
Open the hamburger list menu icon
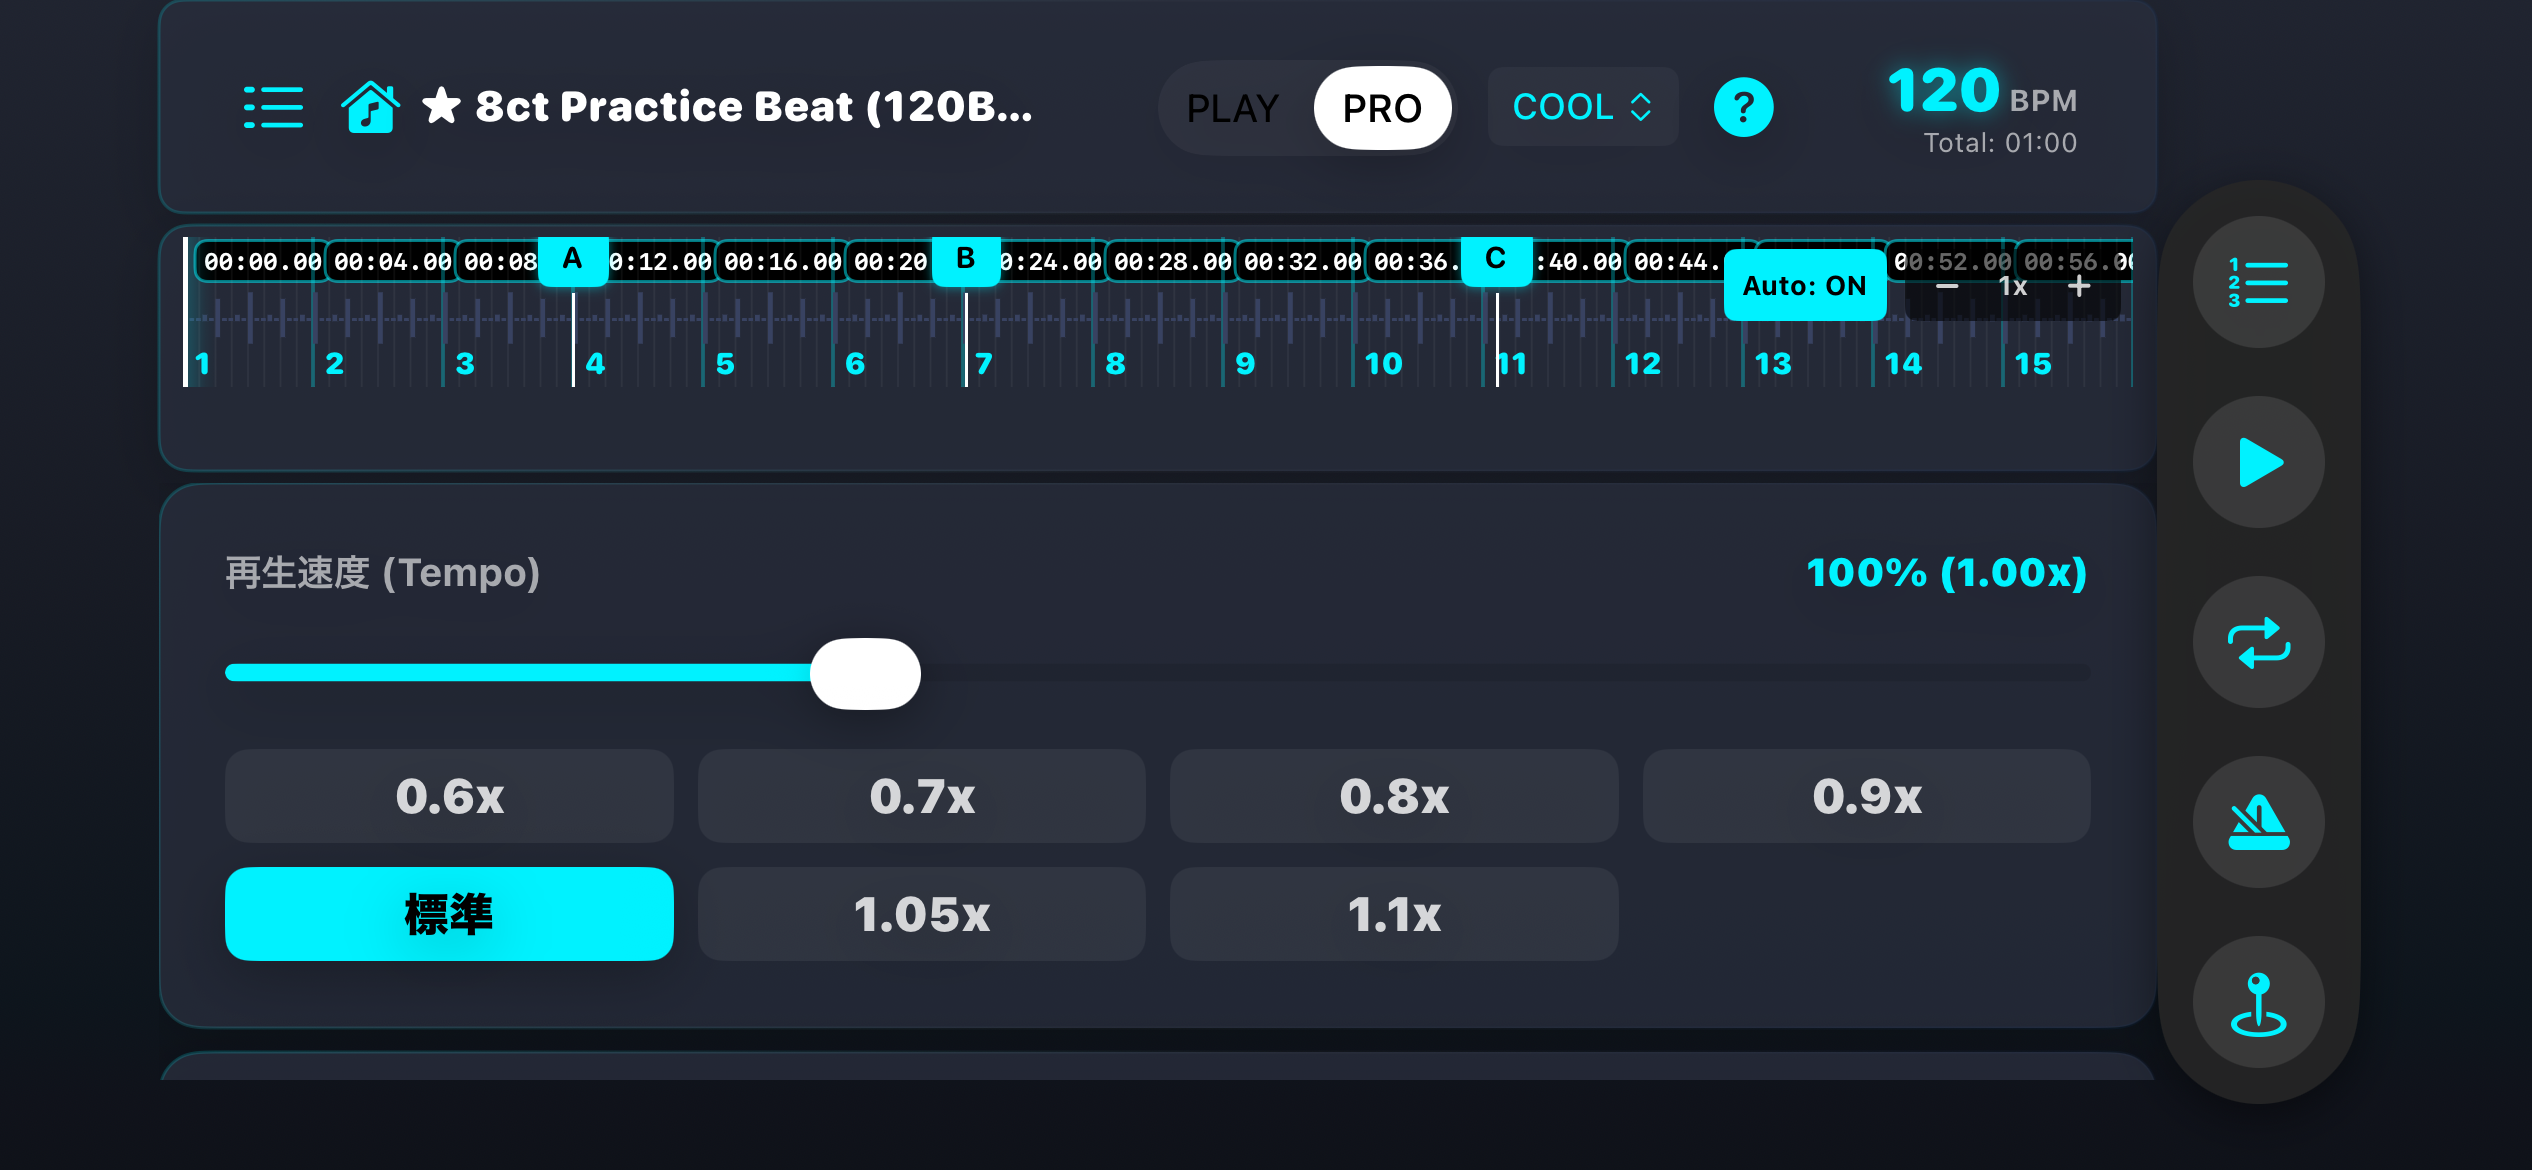point(273,107)
